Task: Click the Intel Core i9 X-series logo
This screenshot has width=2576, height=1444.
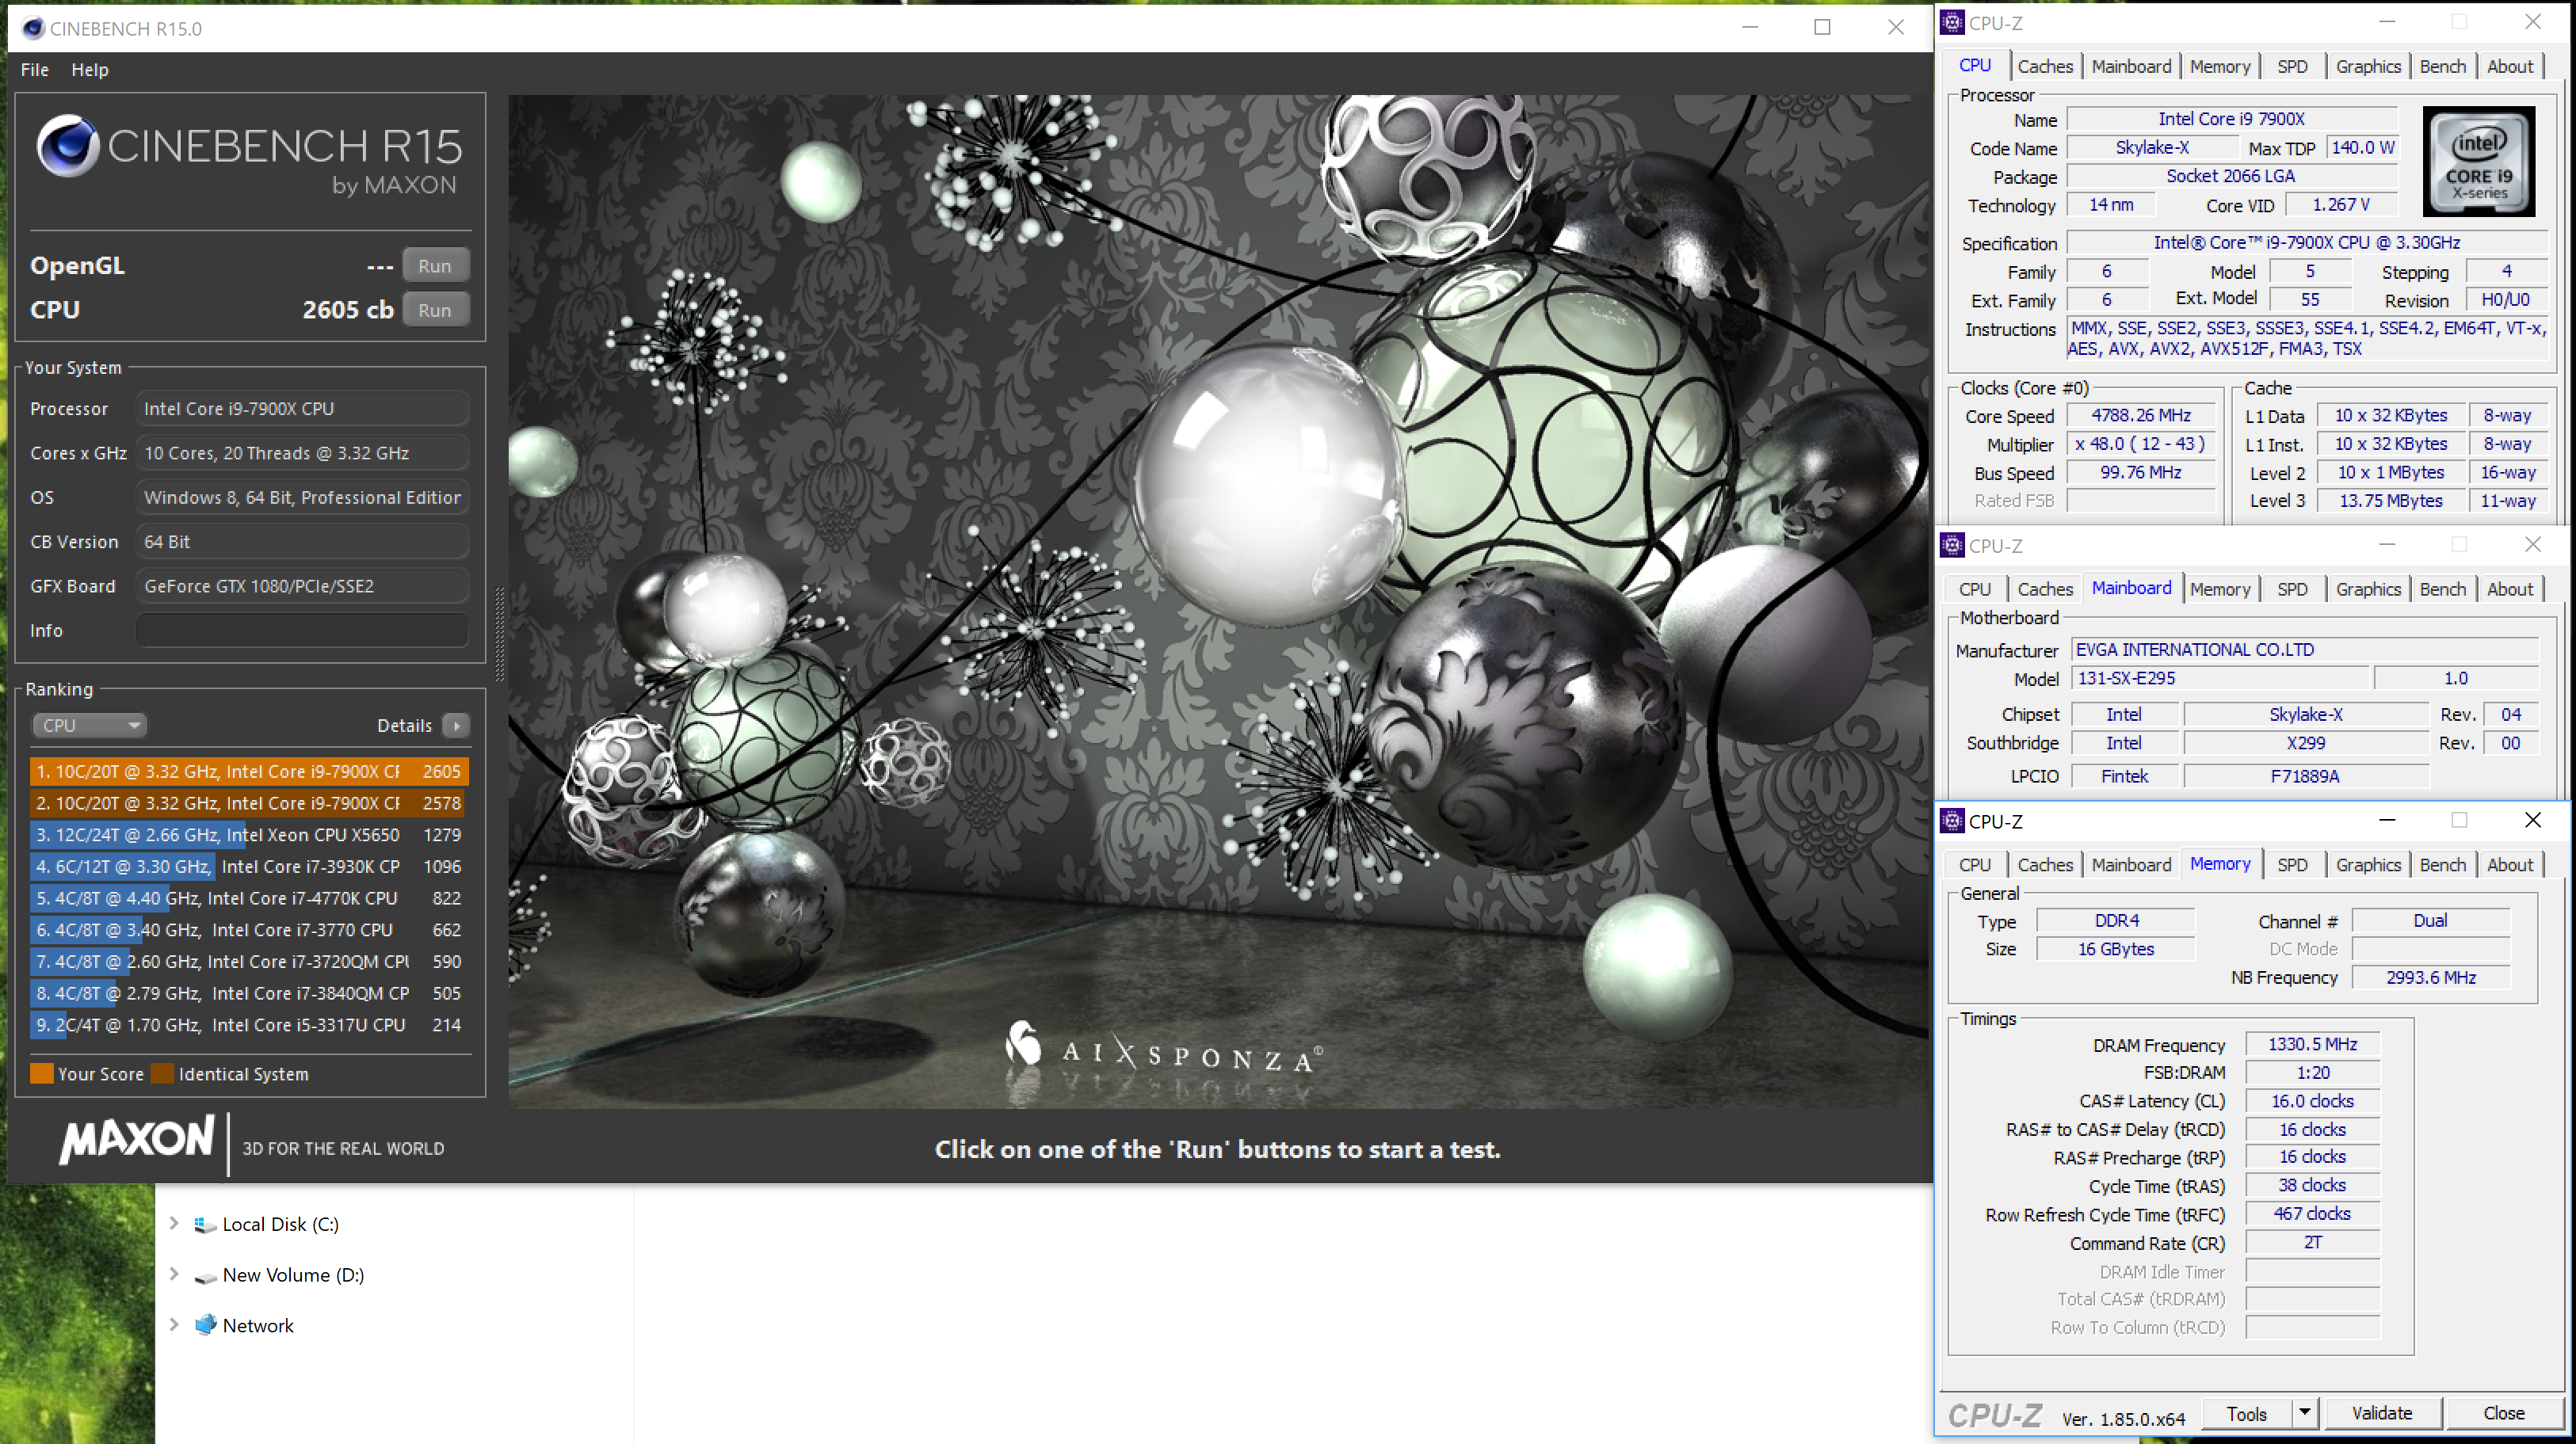Action: tap(2479, 162)
